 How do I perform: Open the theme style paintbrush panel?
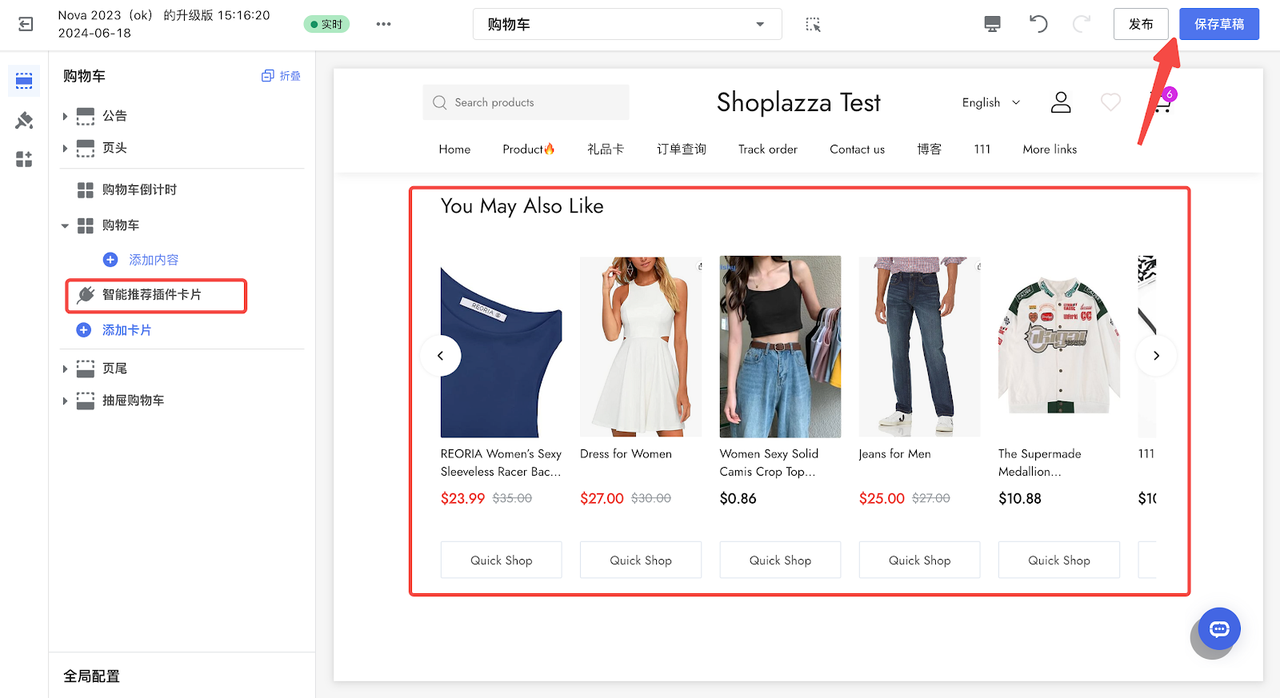pyautogui.click(x=24, y=120)
